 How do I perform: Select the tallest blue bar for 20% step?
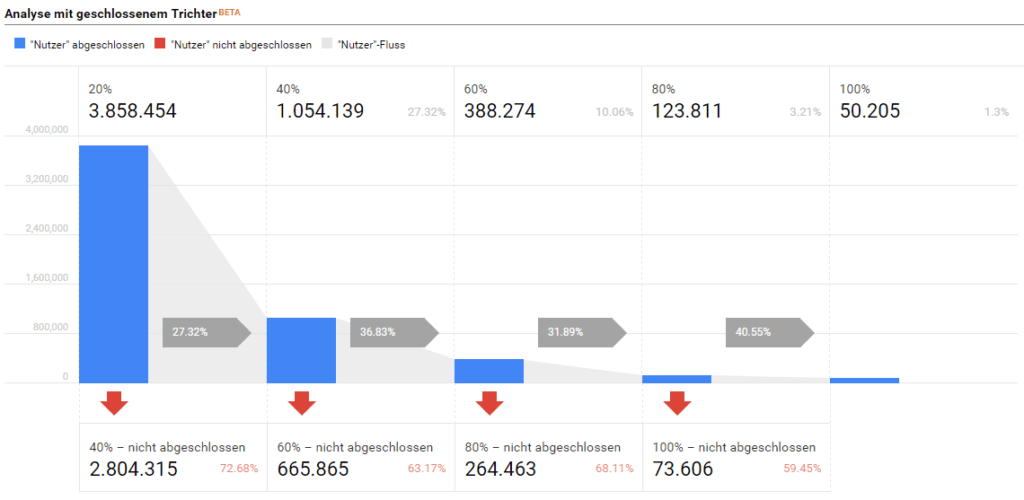[114, 264]
